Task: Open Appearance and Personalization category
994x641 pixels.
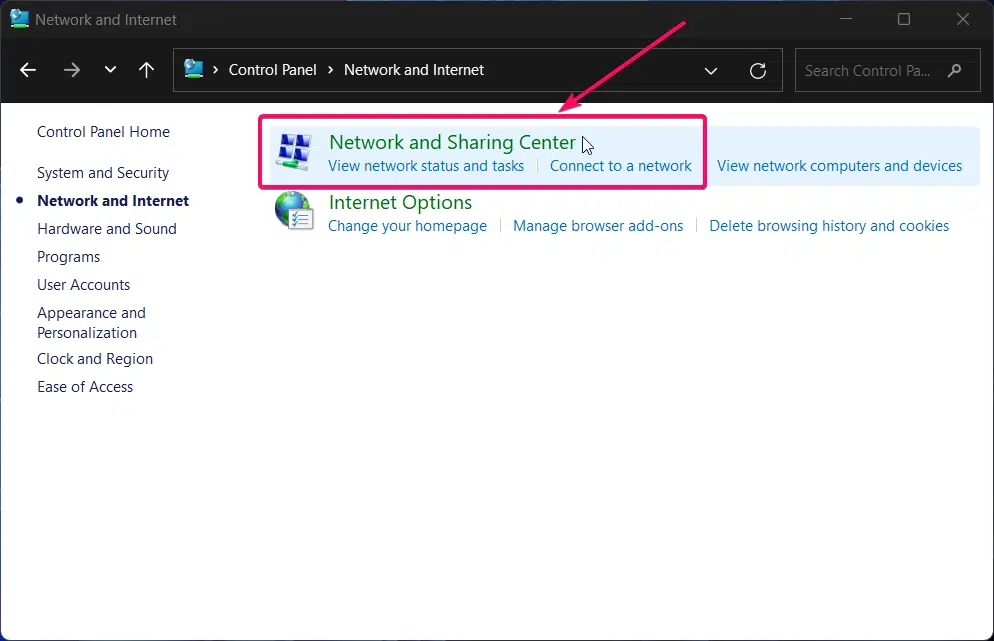Action: pyautogui.click(x=91, y=323)
